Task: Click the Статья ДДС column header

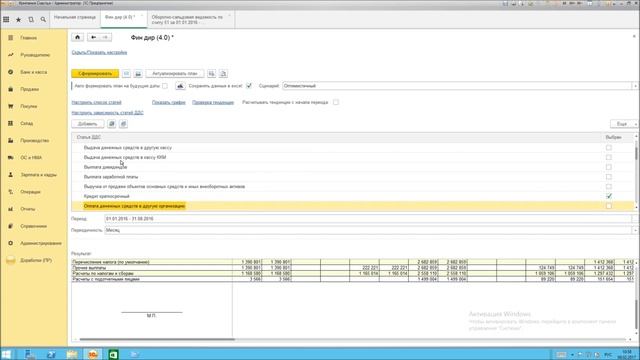Action: (336, 137)
